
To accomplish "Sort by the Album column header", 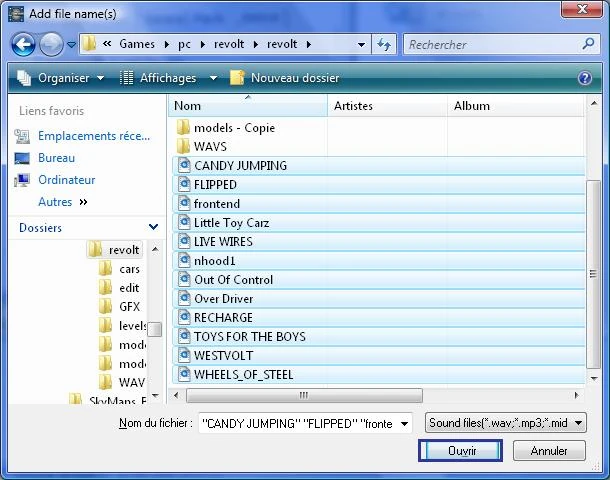I will (x=516, y=106).
